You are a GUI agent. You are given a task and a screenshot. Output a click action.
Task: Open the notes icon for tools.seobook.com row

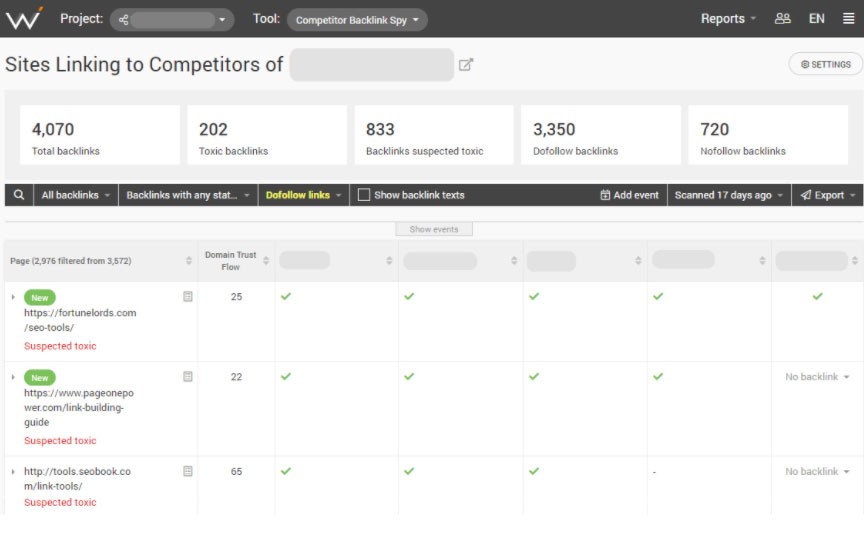tap(187, 471)
